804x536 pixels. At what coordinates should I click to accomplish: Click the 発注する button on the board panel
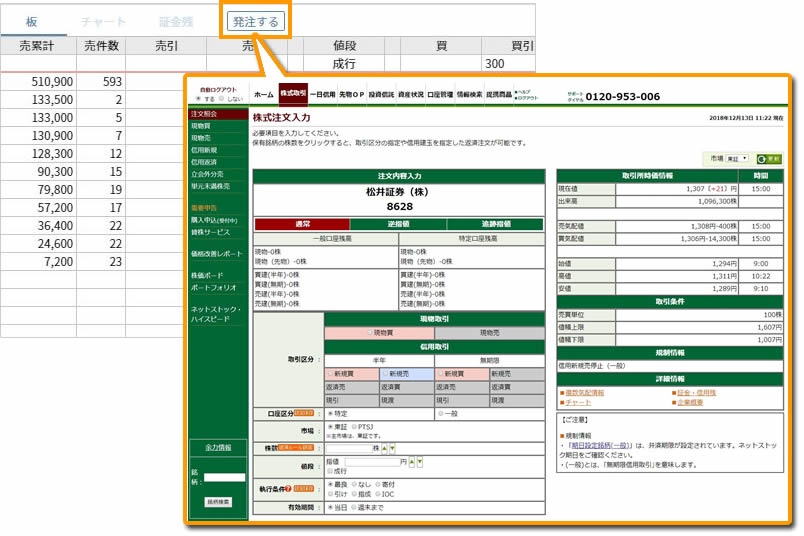coord(255,22)
